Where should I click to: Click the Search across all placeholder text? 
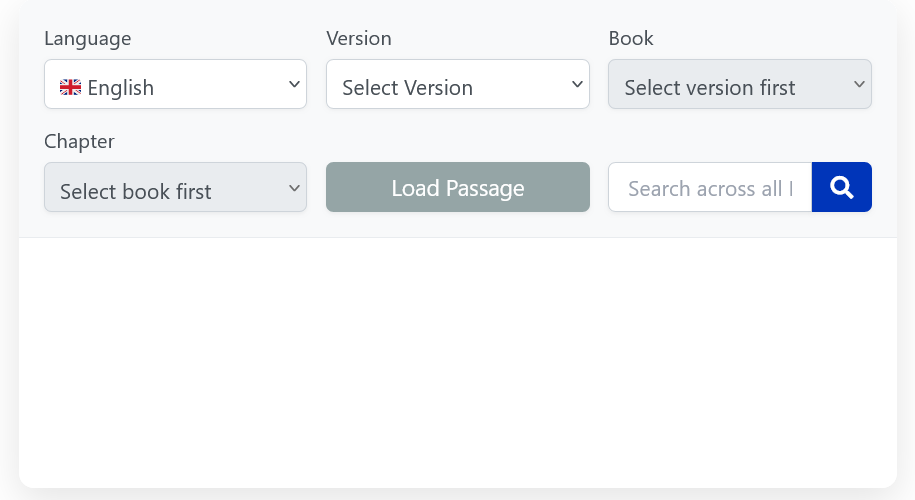(x=710, y=188)
